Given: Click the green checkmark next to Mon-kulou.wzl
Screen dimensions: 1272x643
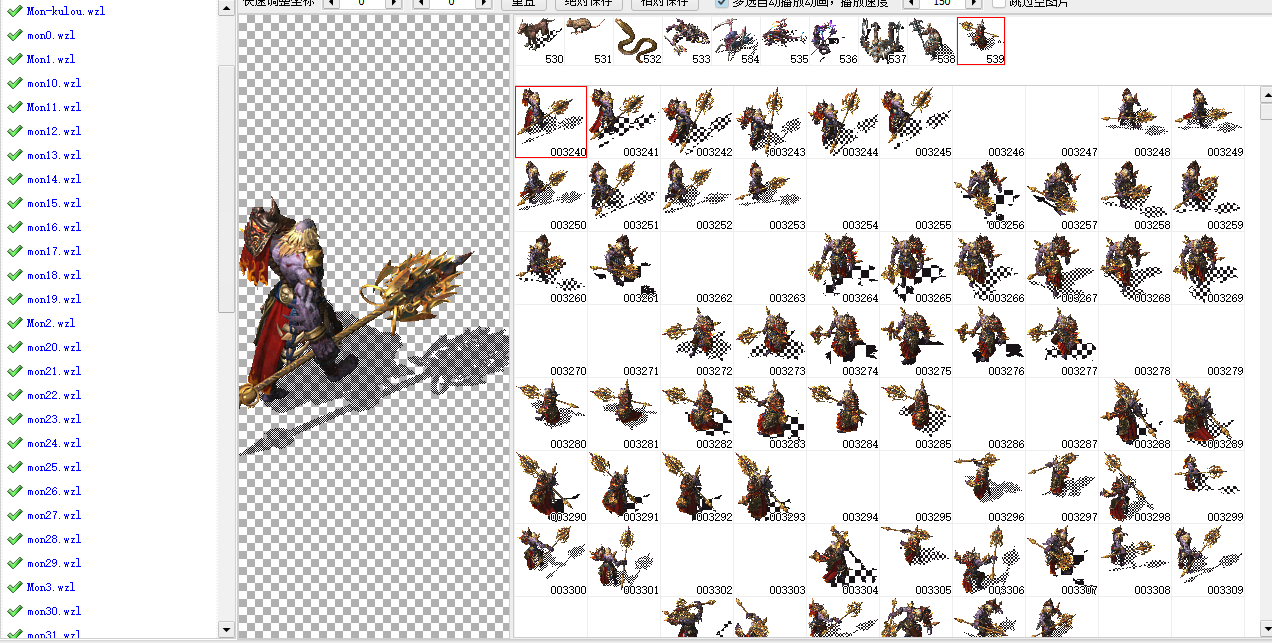Looking at the screenshot, I should (14, 11).
